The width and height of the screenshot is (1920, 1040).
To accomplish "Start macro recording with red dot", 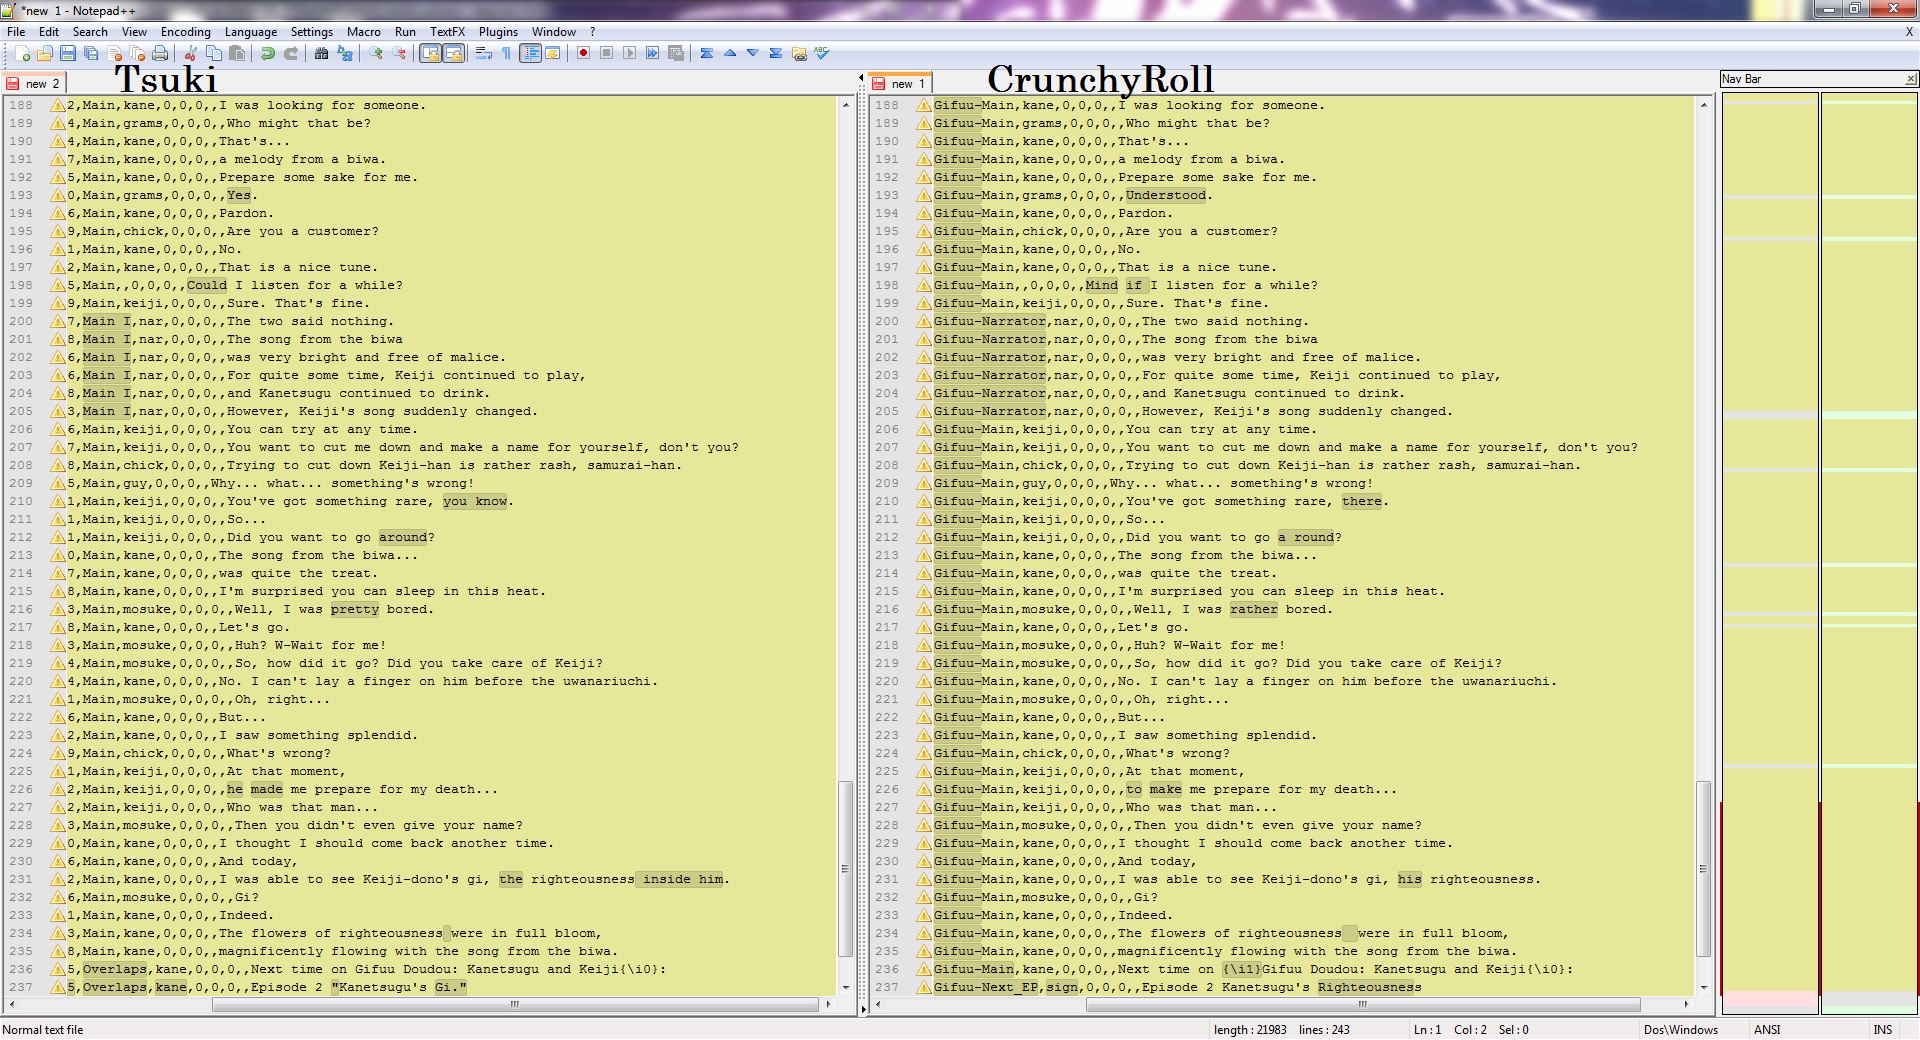I will pos(583,53).
